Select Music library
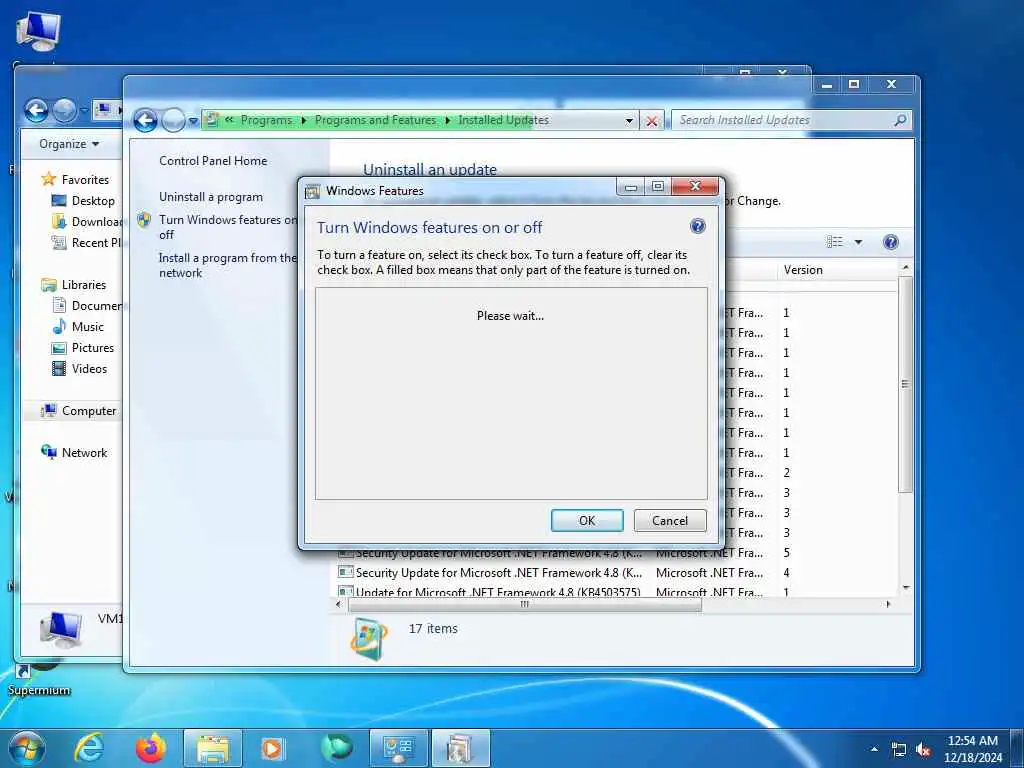Viewport: 1024px width, 768px height. (88, 327)
